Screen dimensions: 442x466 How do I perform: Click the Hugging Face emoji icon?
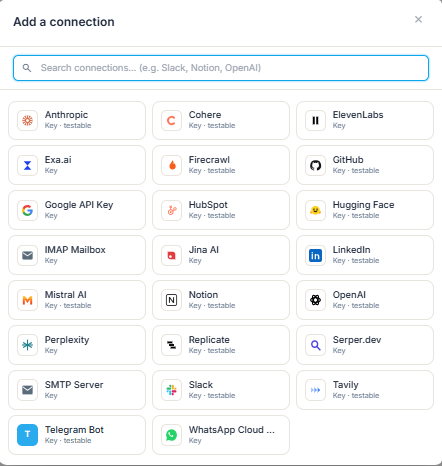coord(315,210)
